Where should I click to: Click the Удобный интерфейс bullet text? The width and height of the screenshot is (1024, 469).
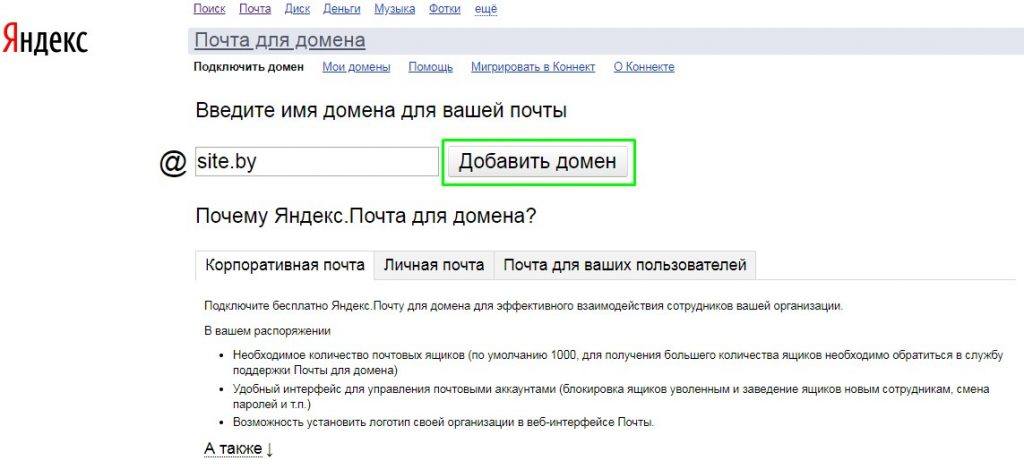coord(611,396)
